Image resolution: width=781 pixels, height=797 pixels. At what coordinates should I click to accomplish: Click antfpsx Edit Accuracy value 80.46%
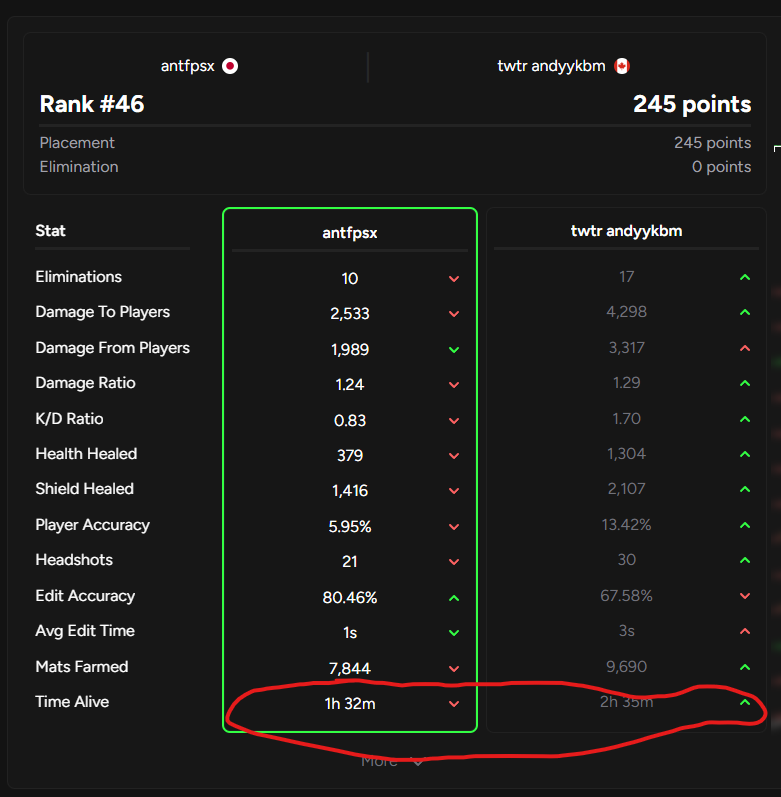[x=350, y=598]
